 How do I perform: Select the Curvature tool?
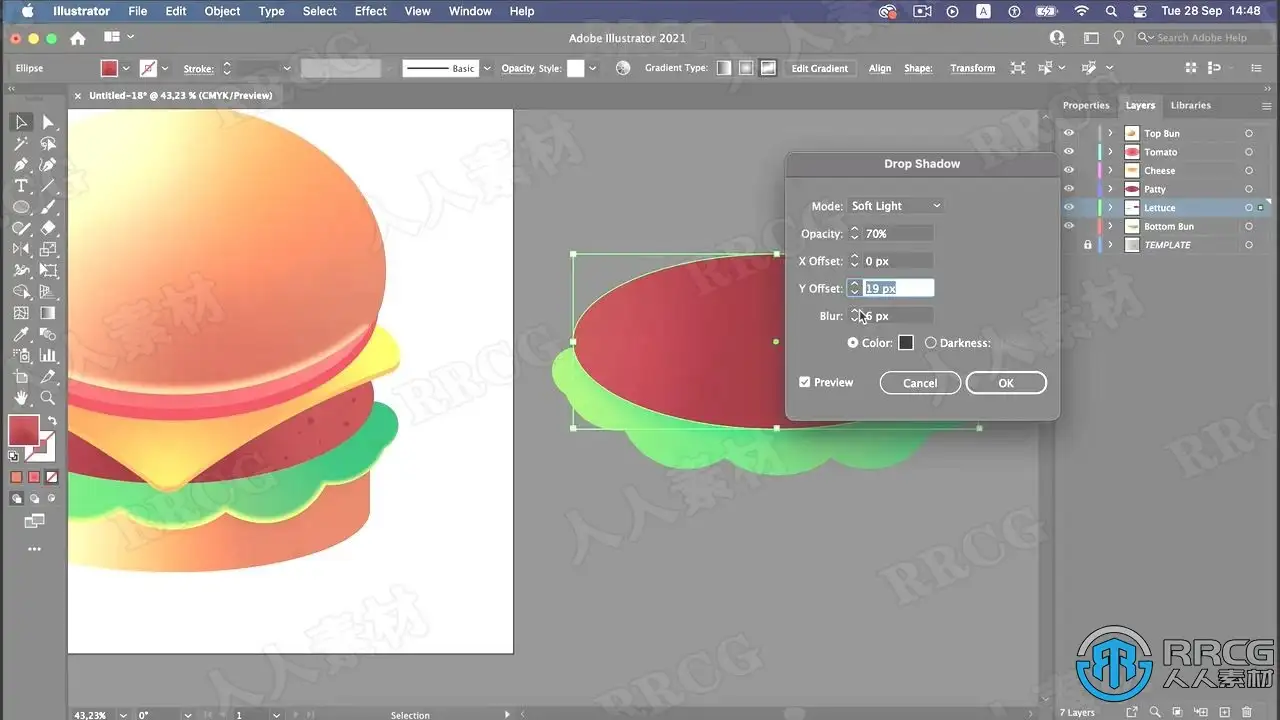coord(48,165)
